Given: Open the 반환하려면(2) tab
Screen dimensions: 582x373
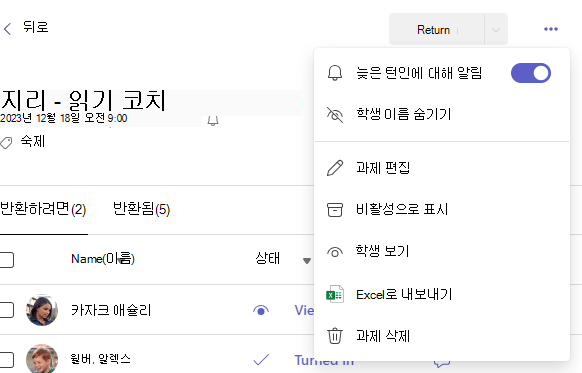Looking at the screenshot, I should (43, 209).
